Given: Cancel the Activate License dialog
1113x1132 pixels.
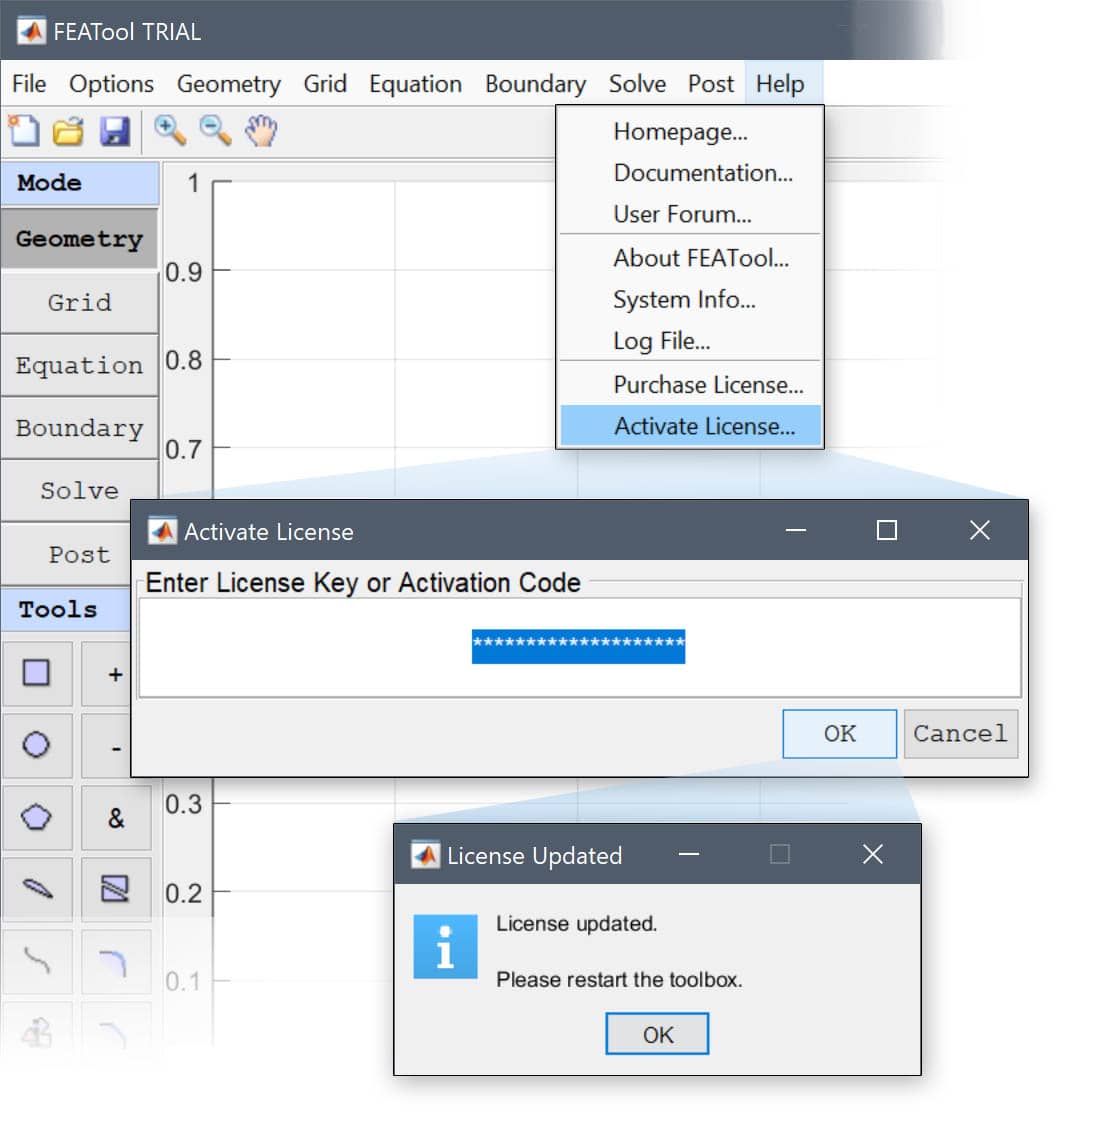Looking at the screenshot, I should [960, 733].
